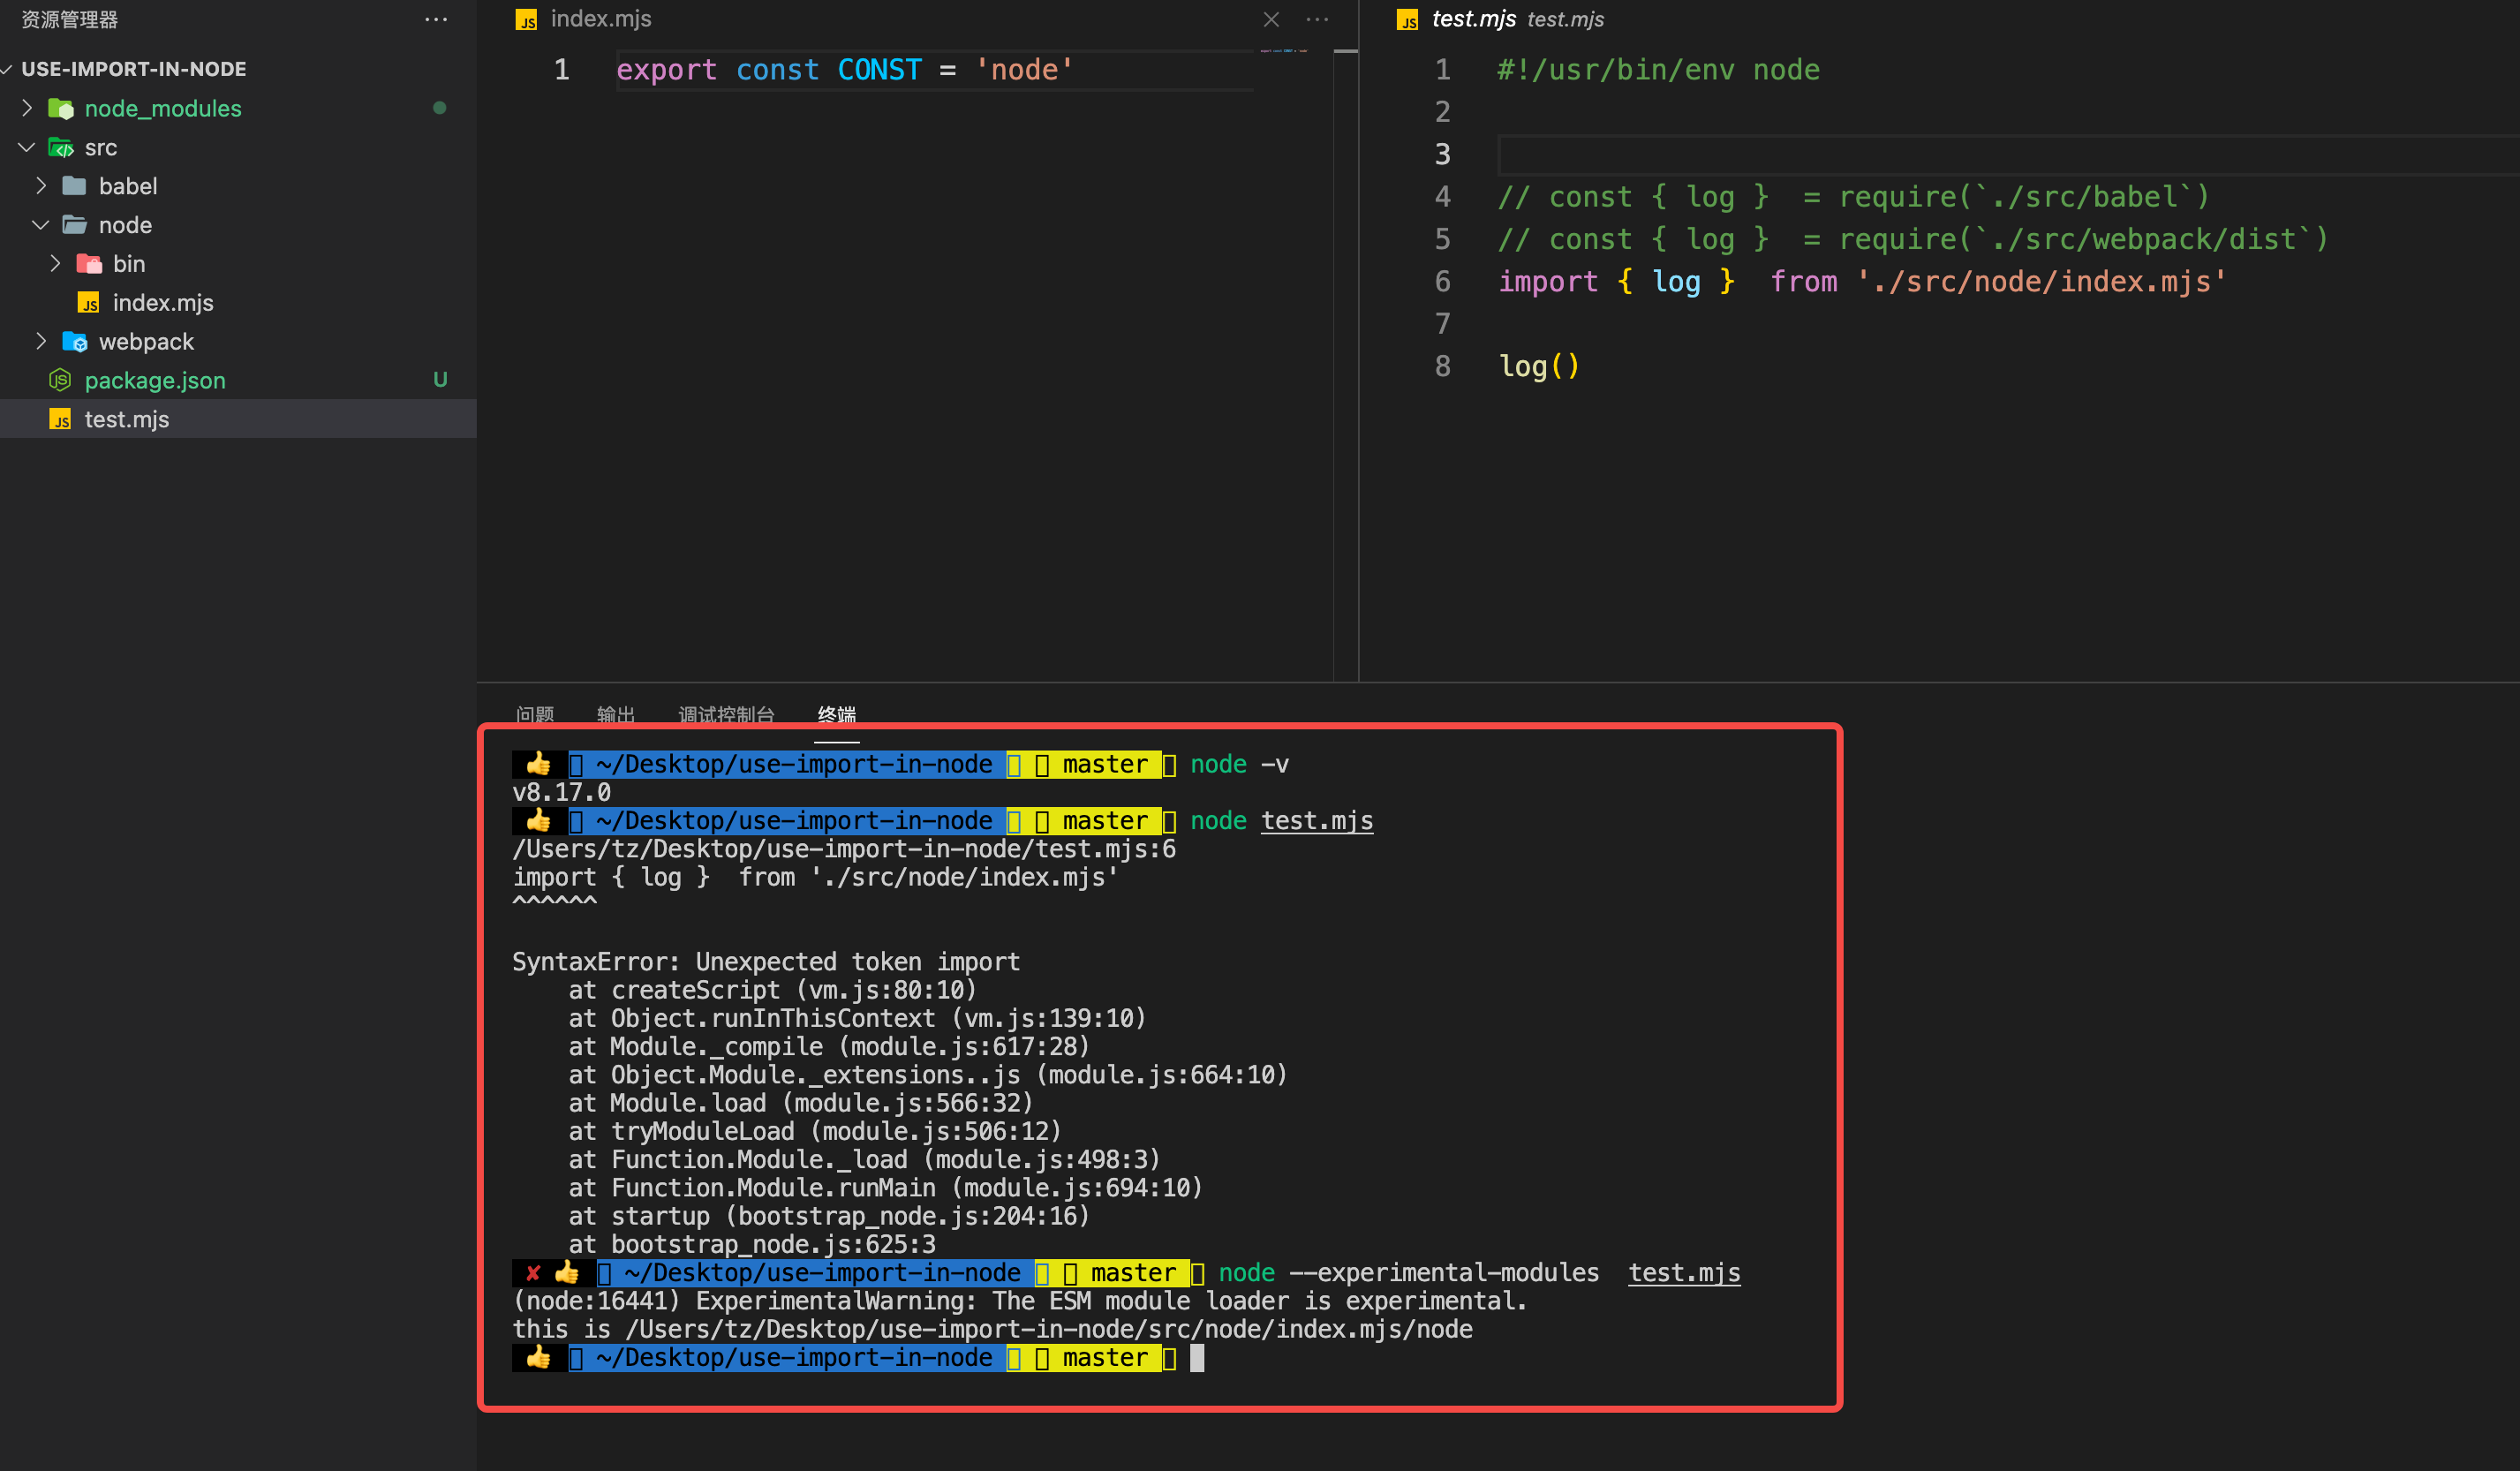Open the Explorer view more actions menu

coord(436,19)
